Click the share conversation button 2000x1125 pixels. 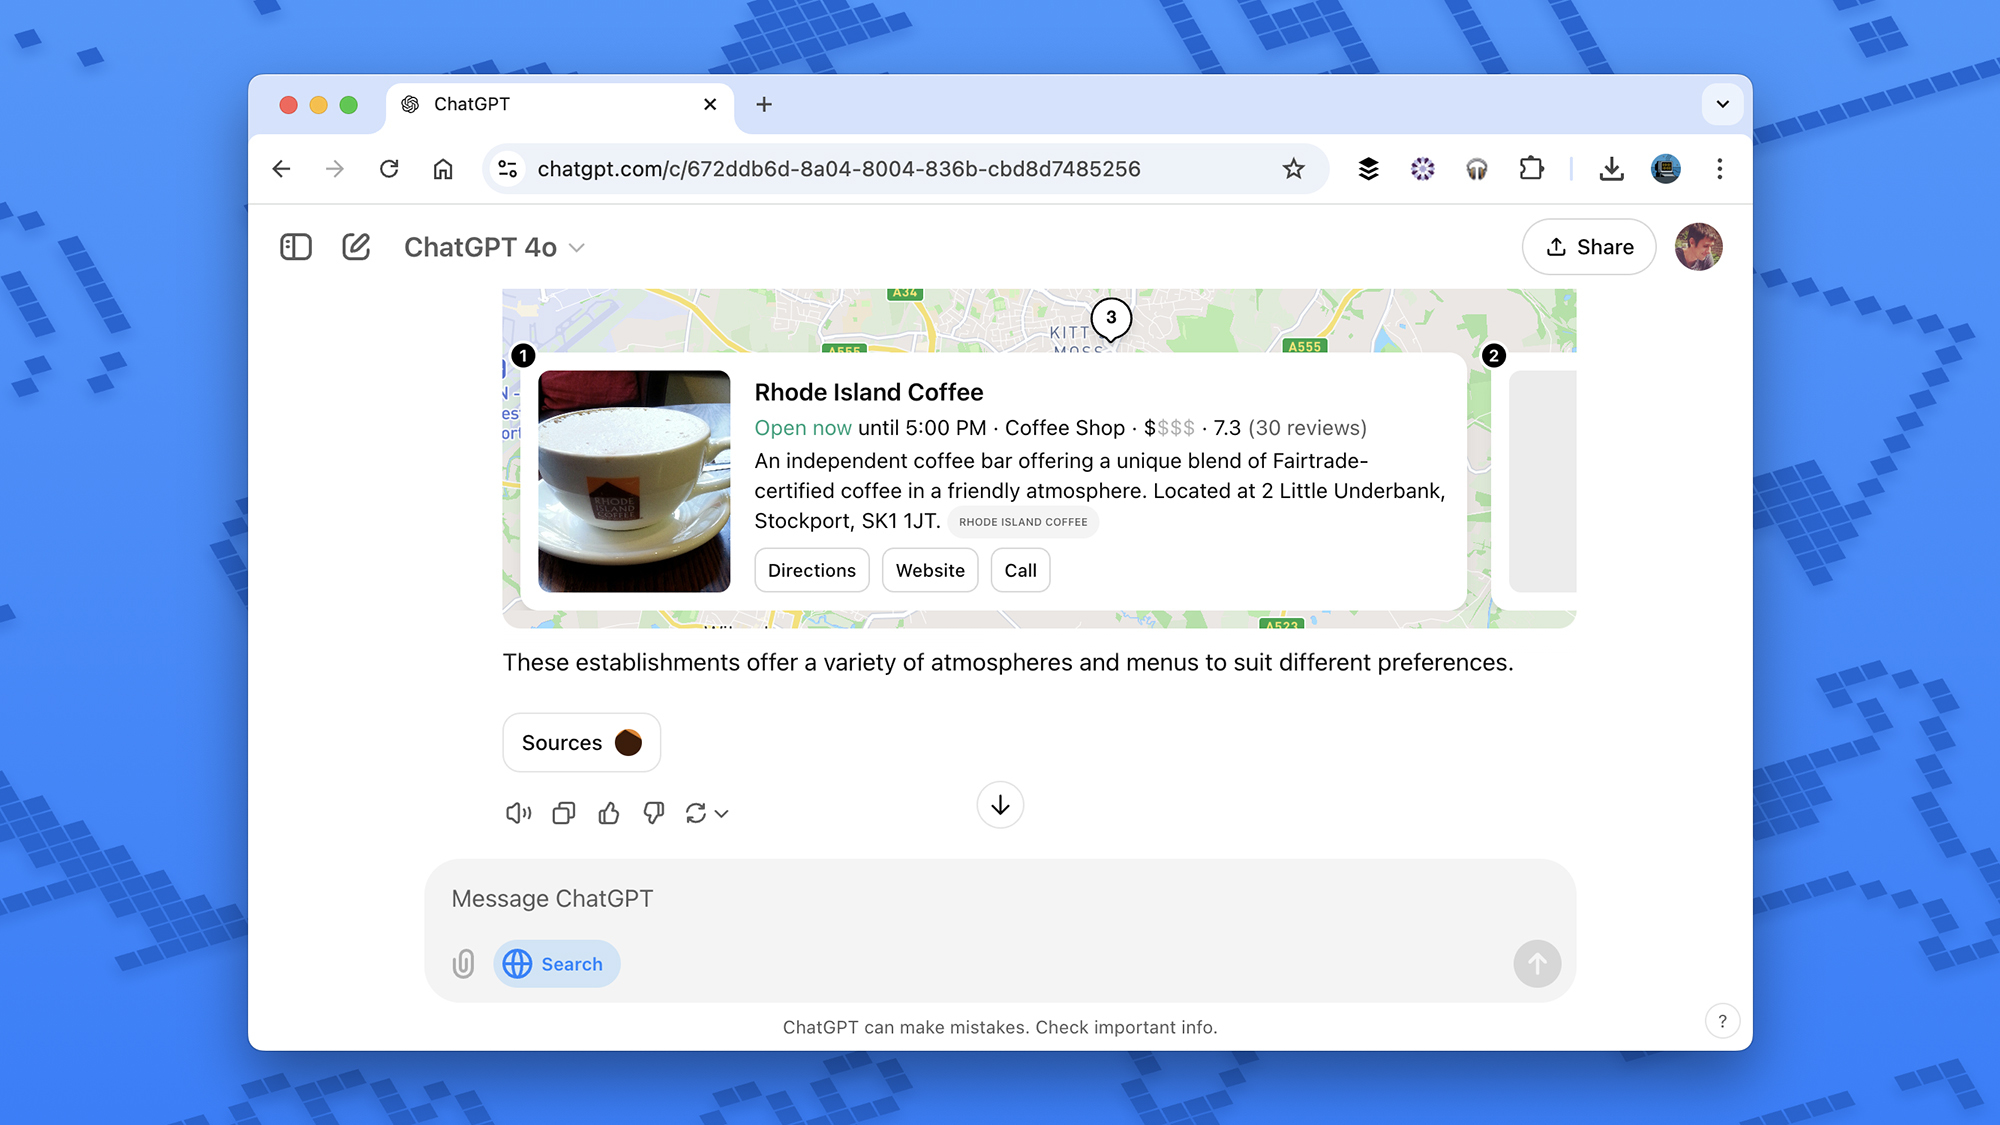(1589, 246)
